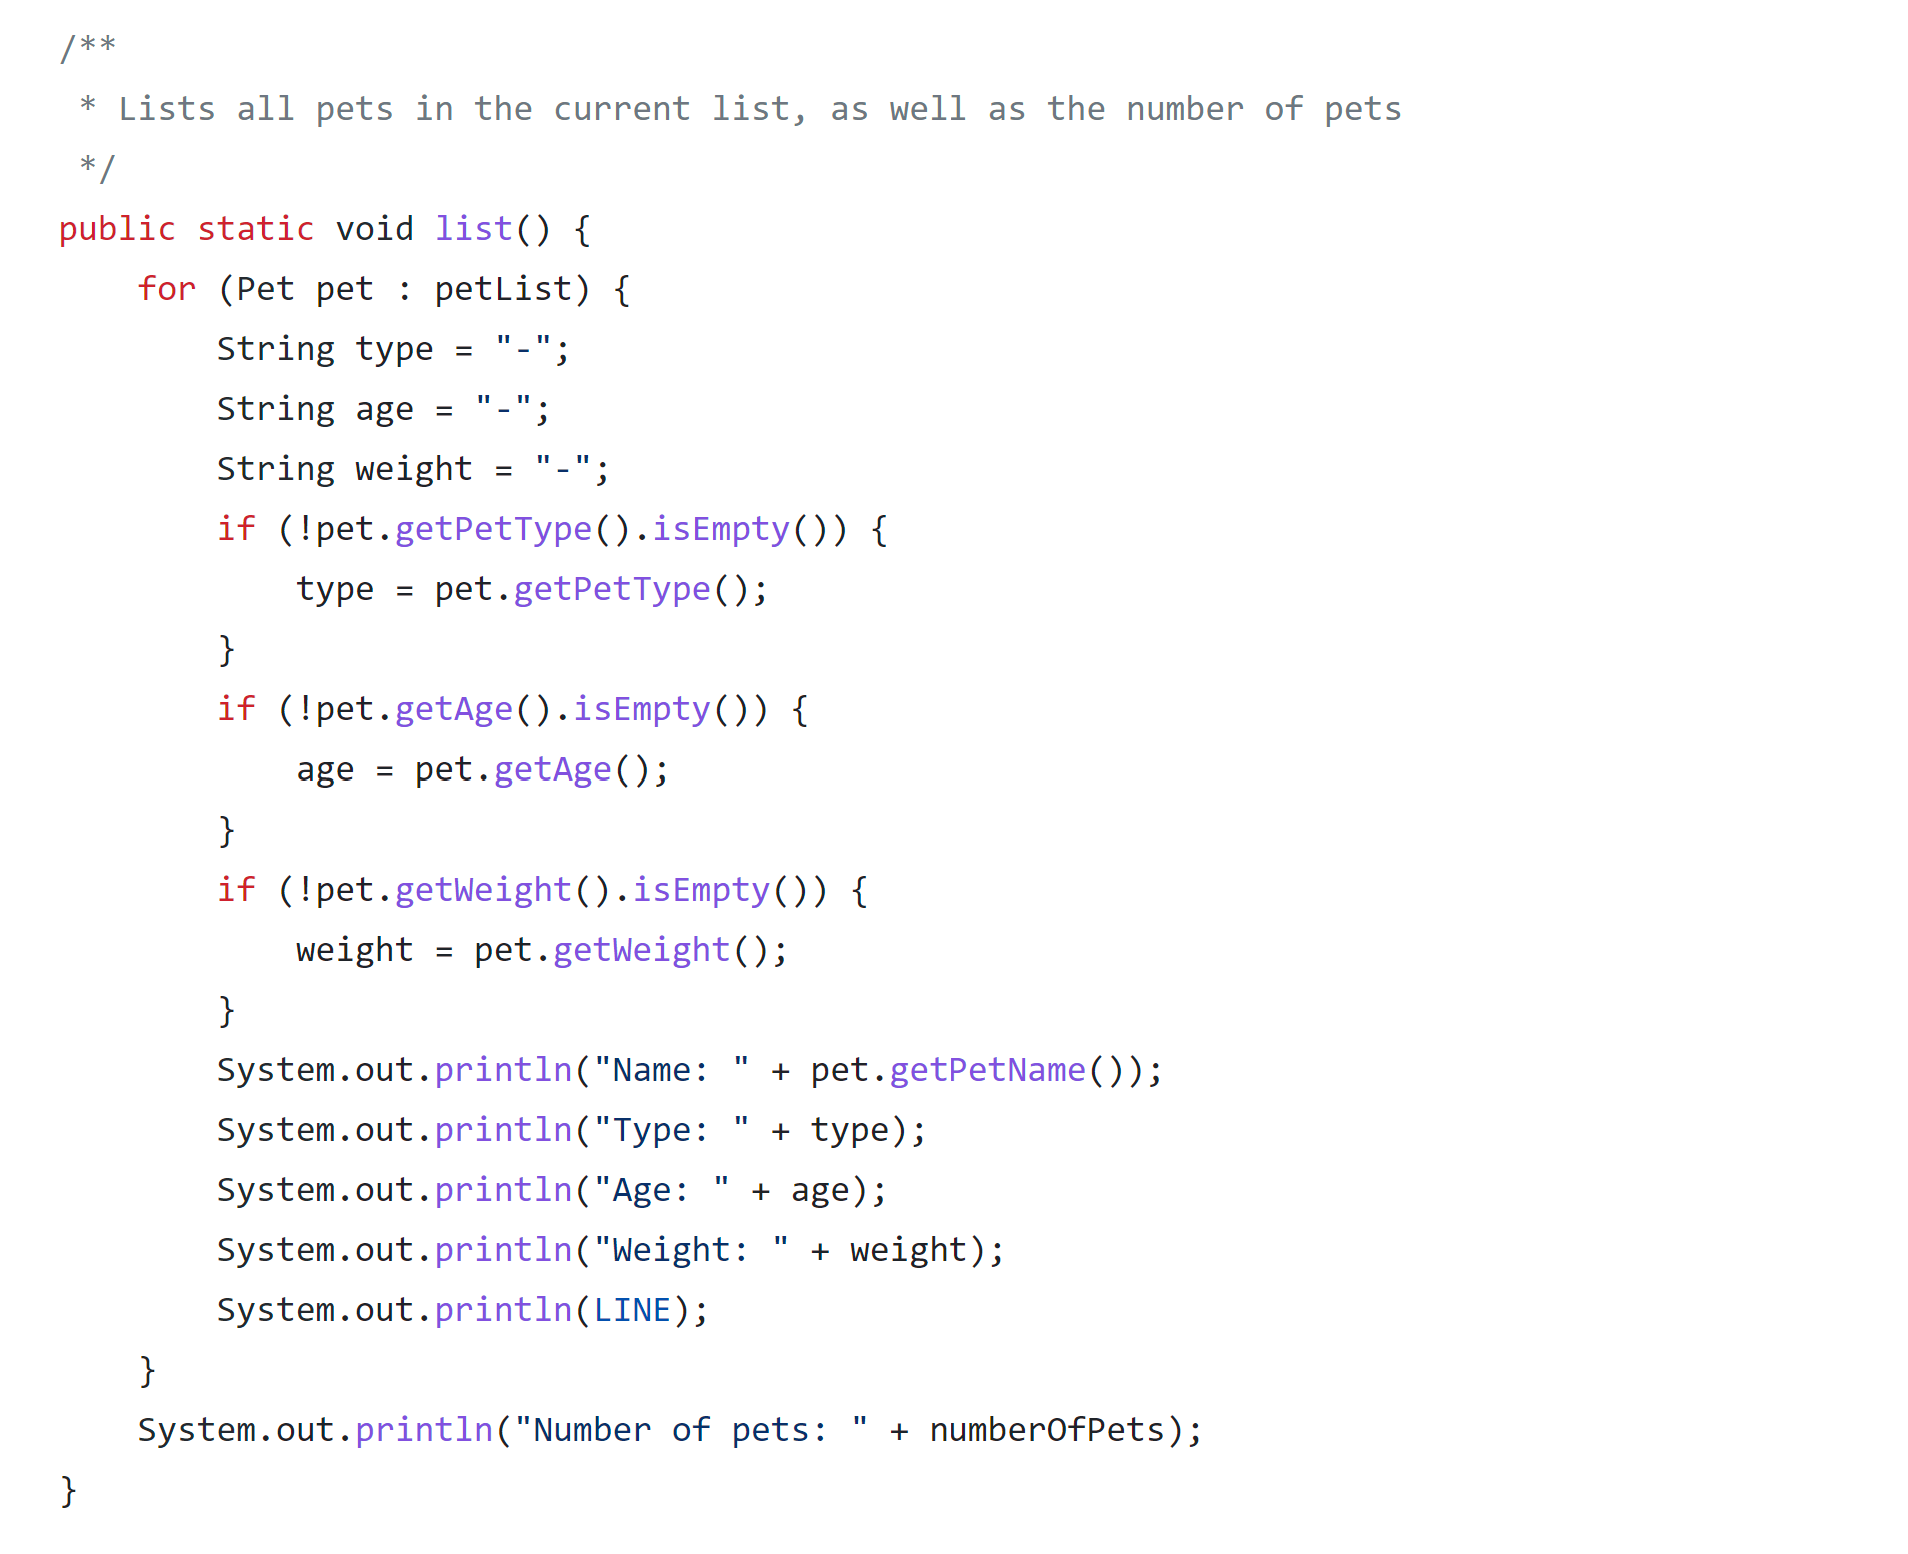The width and height of the screenshot is (1908, 1554).
Task: Click the "Weight: " string literal
Action: 691,1250
